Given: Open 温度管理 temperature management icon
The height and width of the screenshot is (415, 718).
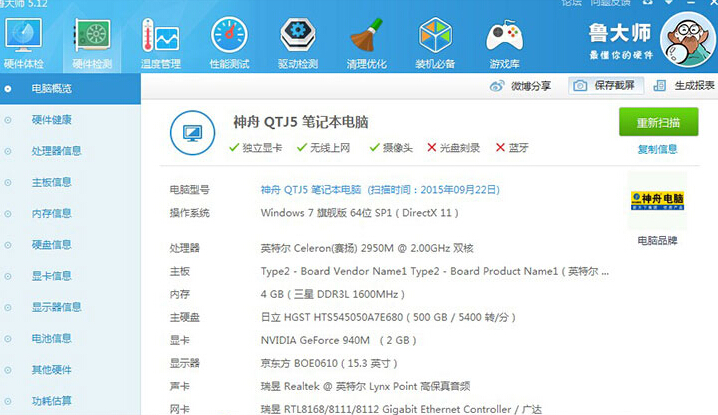Looking at the screenshot, I should point(160,35).
